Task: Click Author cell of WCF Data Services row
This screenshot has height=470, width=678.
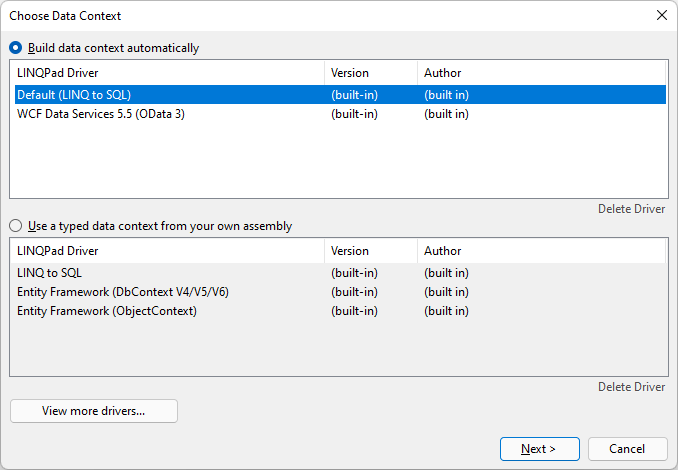Action: pos(446,114)
